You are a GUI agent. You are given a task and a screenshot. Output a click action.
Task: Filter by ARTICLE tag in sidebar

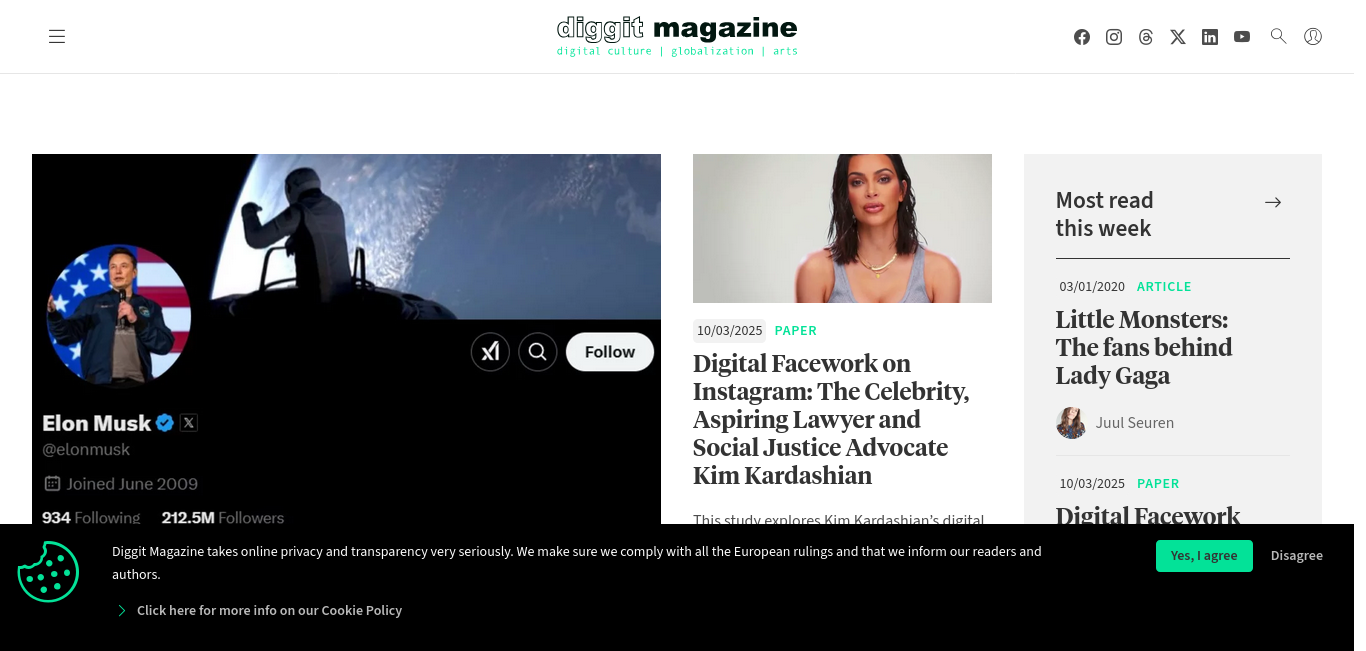tap(1164, 287)
